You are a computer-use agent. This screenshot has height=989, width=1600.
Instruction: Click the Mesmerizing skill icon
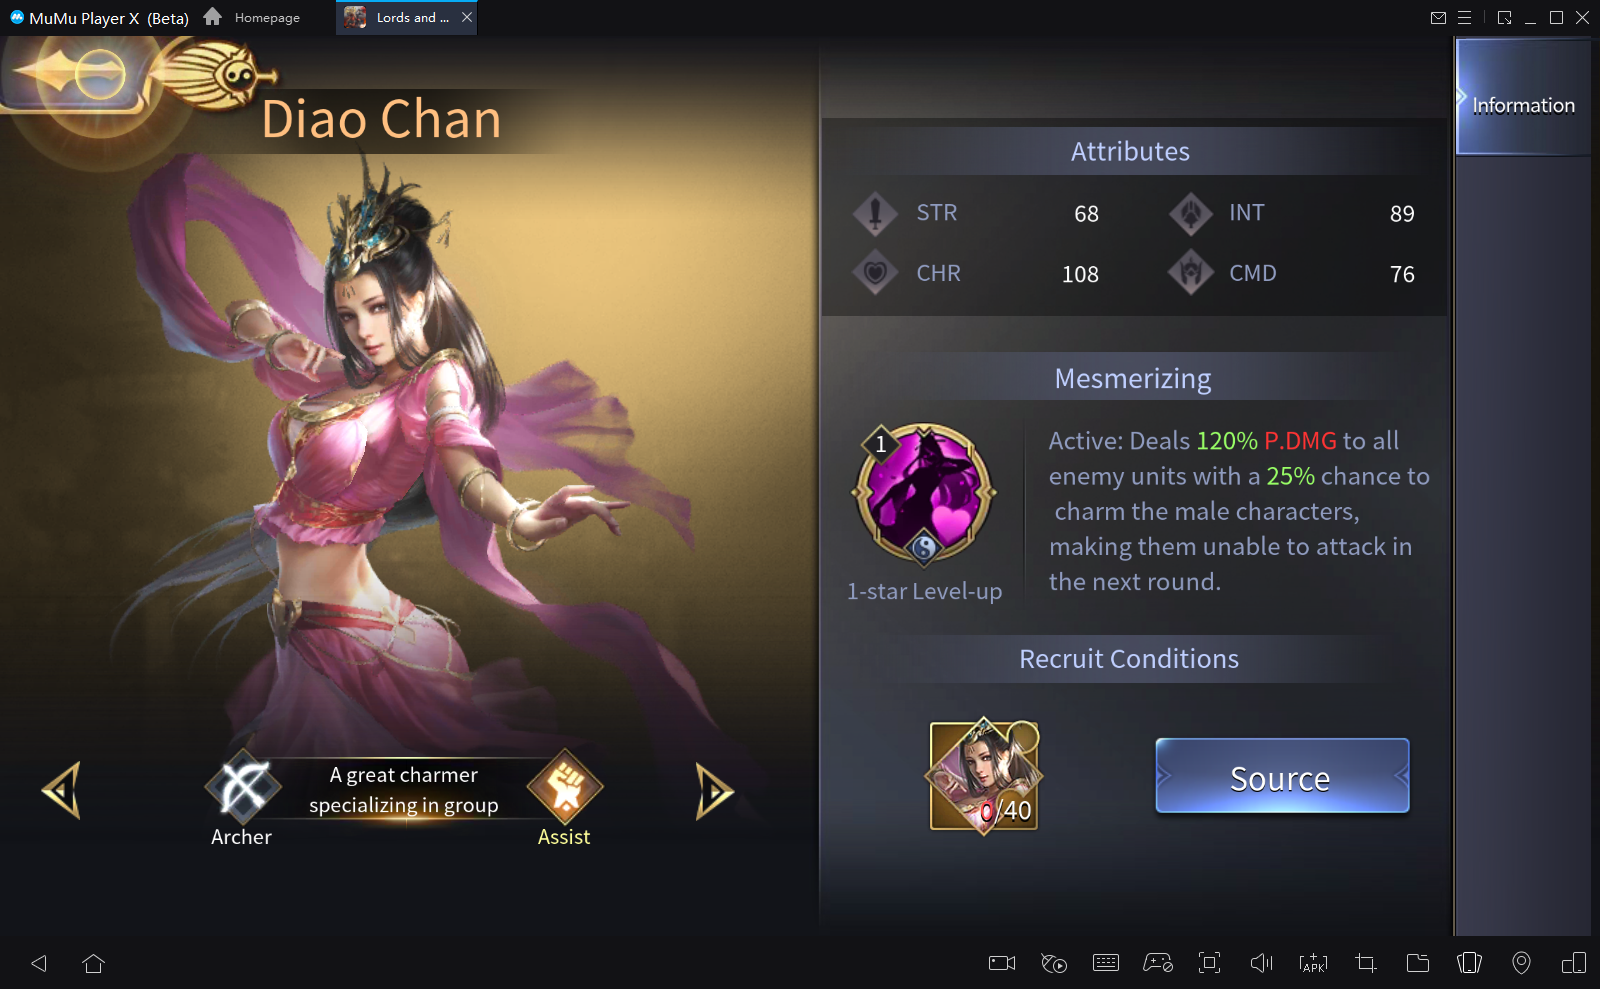pyautogui.click(x=924, y=494)
